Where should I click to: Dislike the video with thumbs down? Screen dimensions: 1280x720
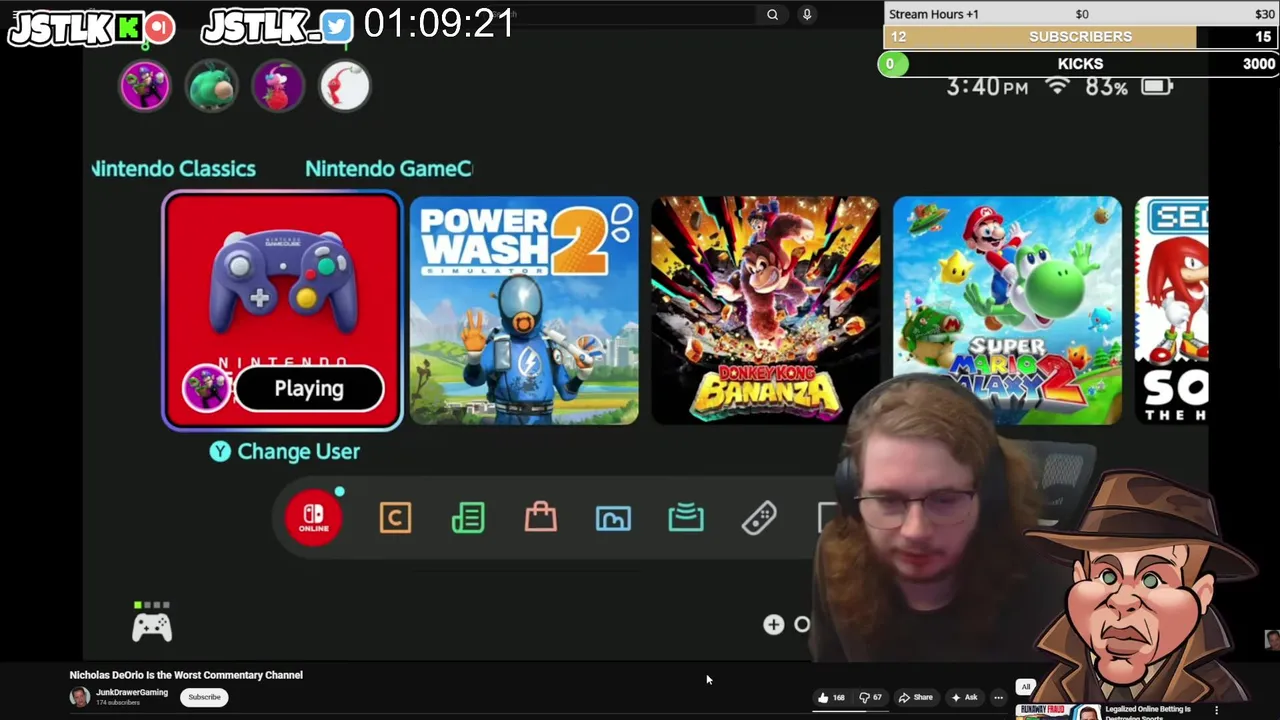pyautogui.click(x=871, y=697)
